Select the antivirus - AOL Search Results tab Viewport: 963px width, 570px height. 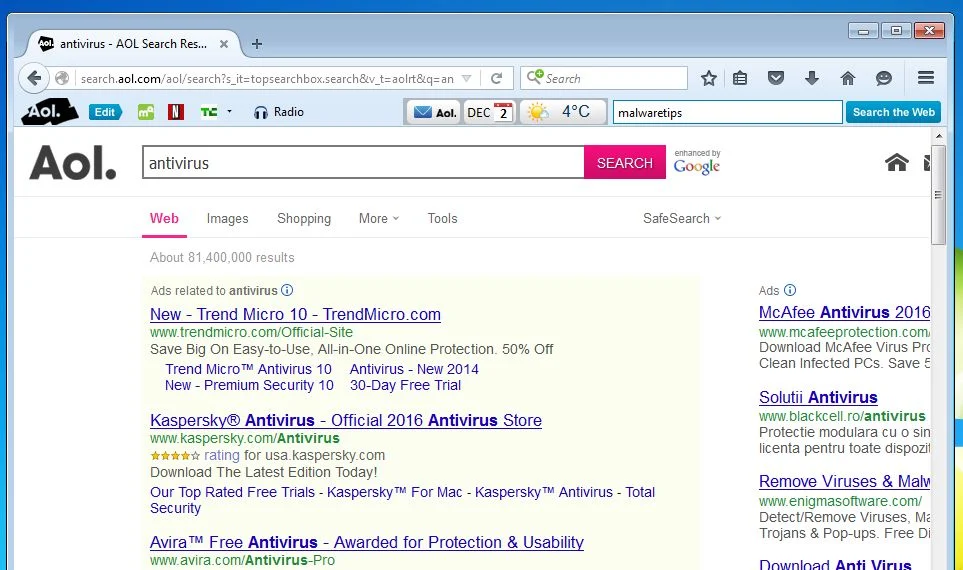(133, 44)
